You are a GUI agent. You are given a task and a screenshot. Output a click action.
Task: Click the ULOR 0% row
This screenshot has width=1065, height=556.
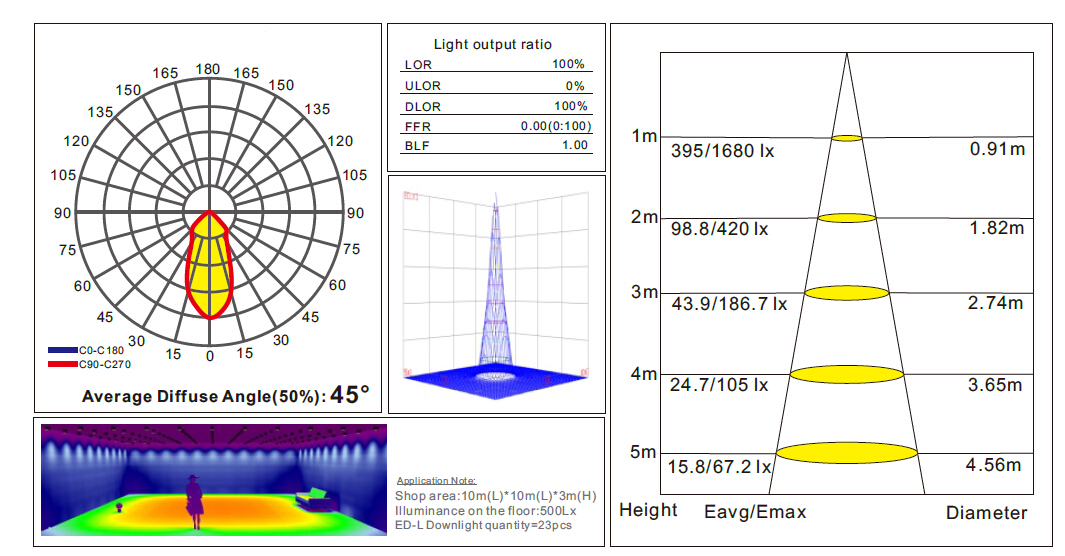(x=495, y=86)
